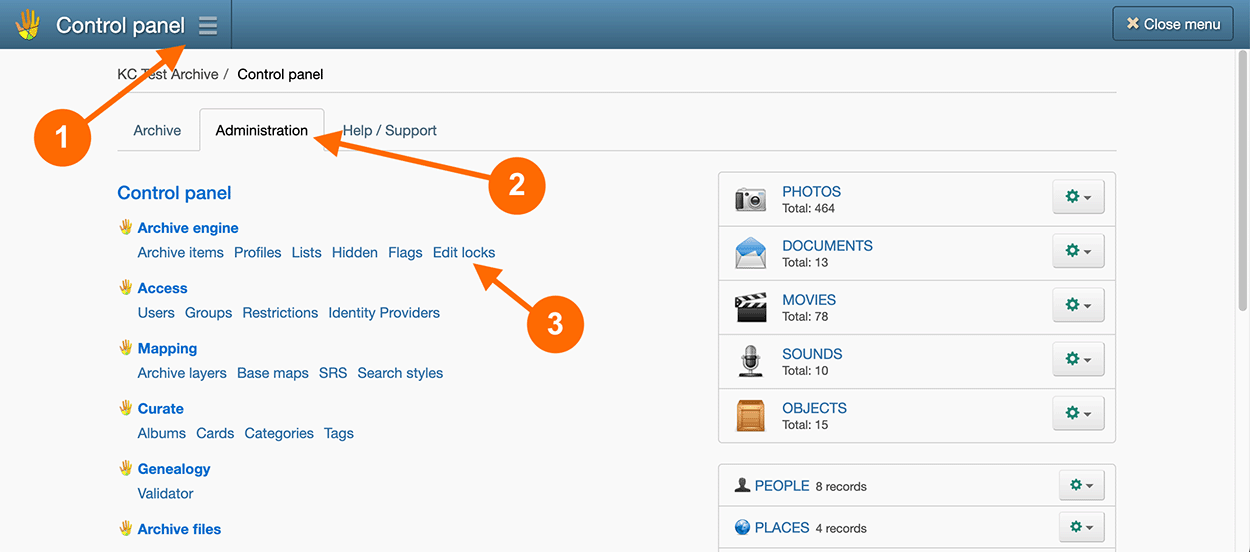
Task: Open the gear dropdown for OBJECTS
Action: pos(1078,414)
